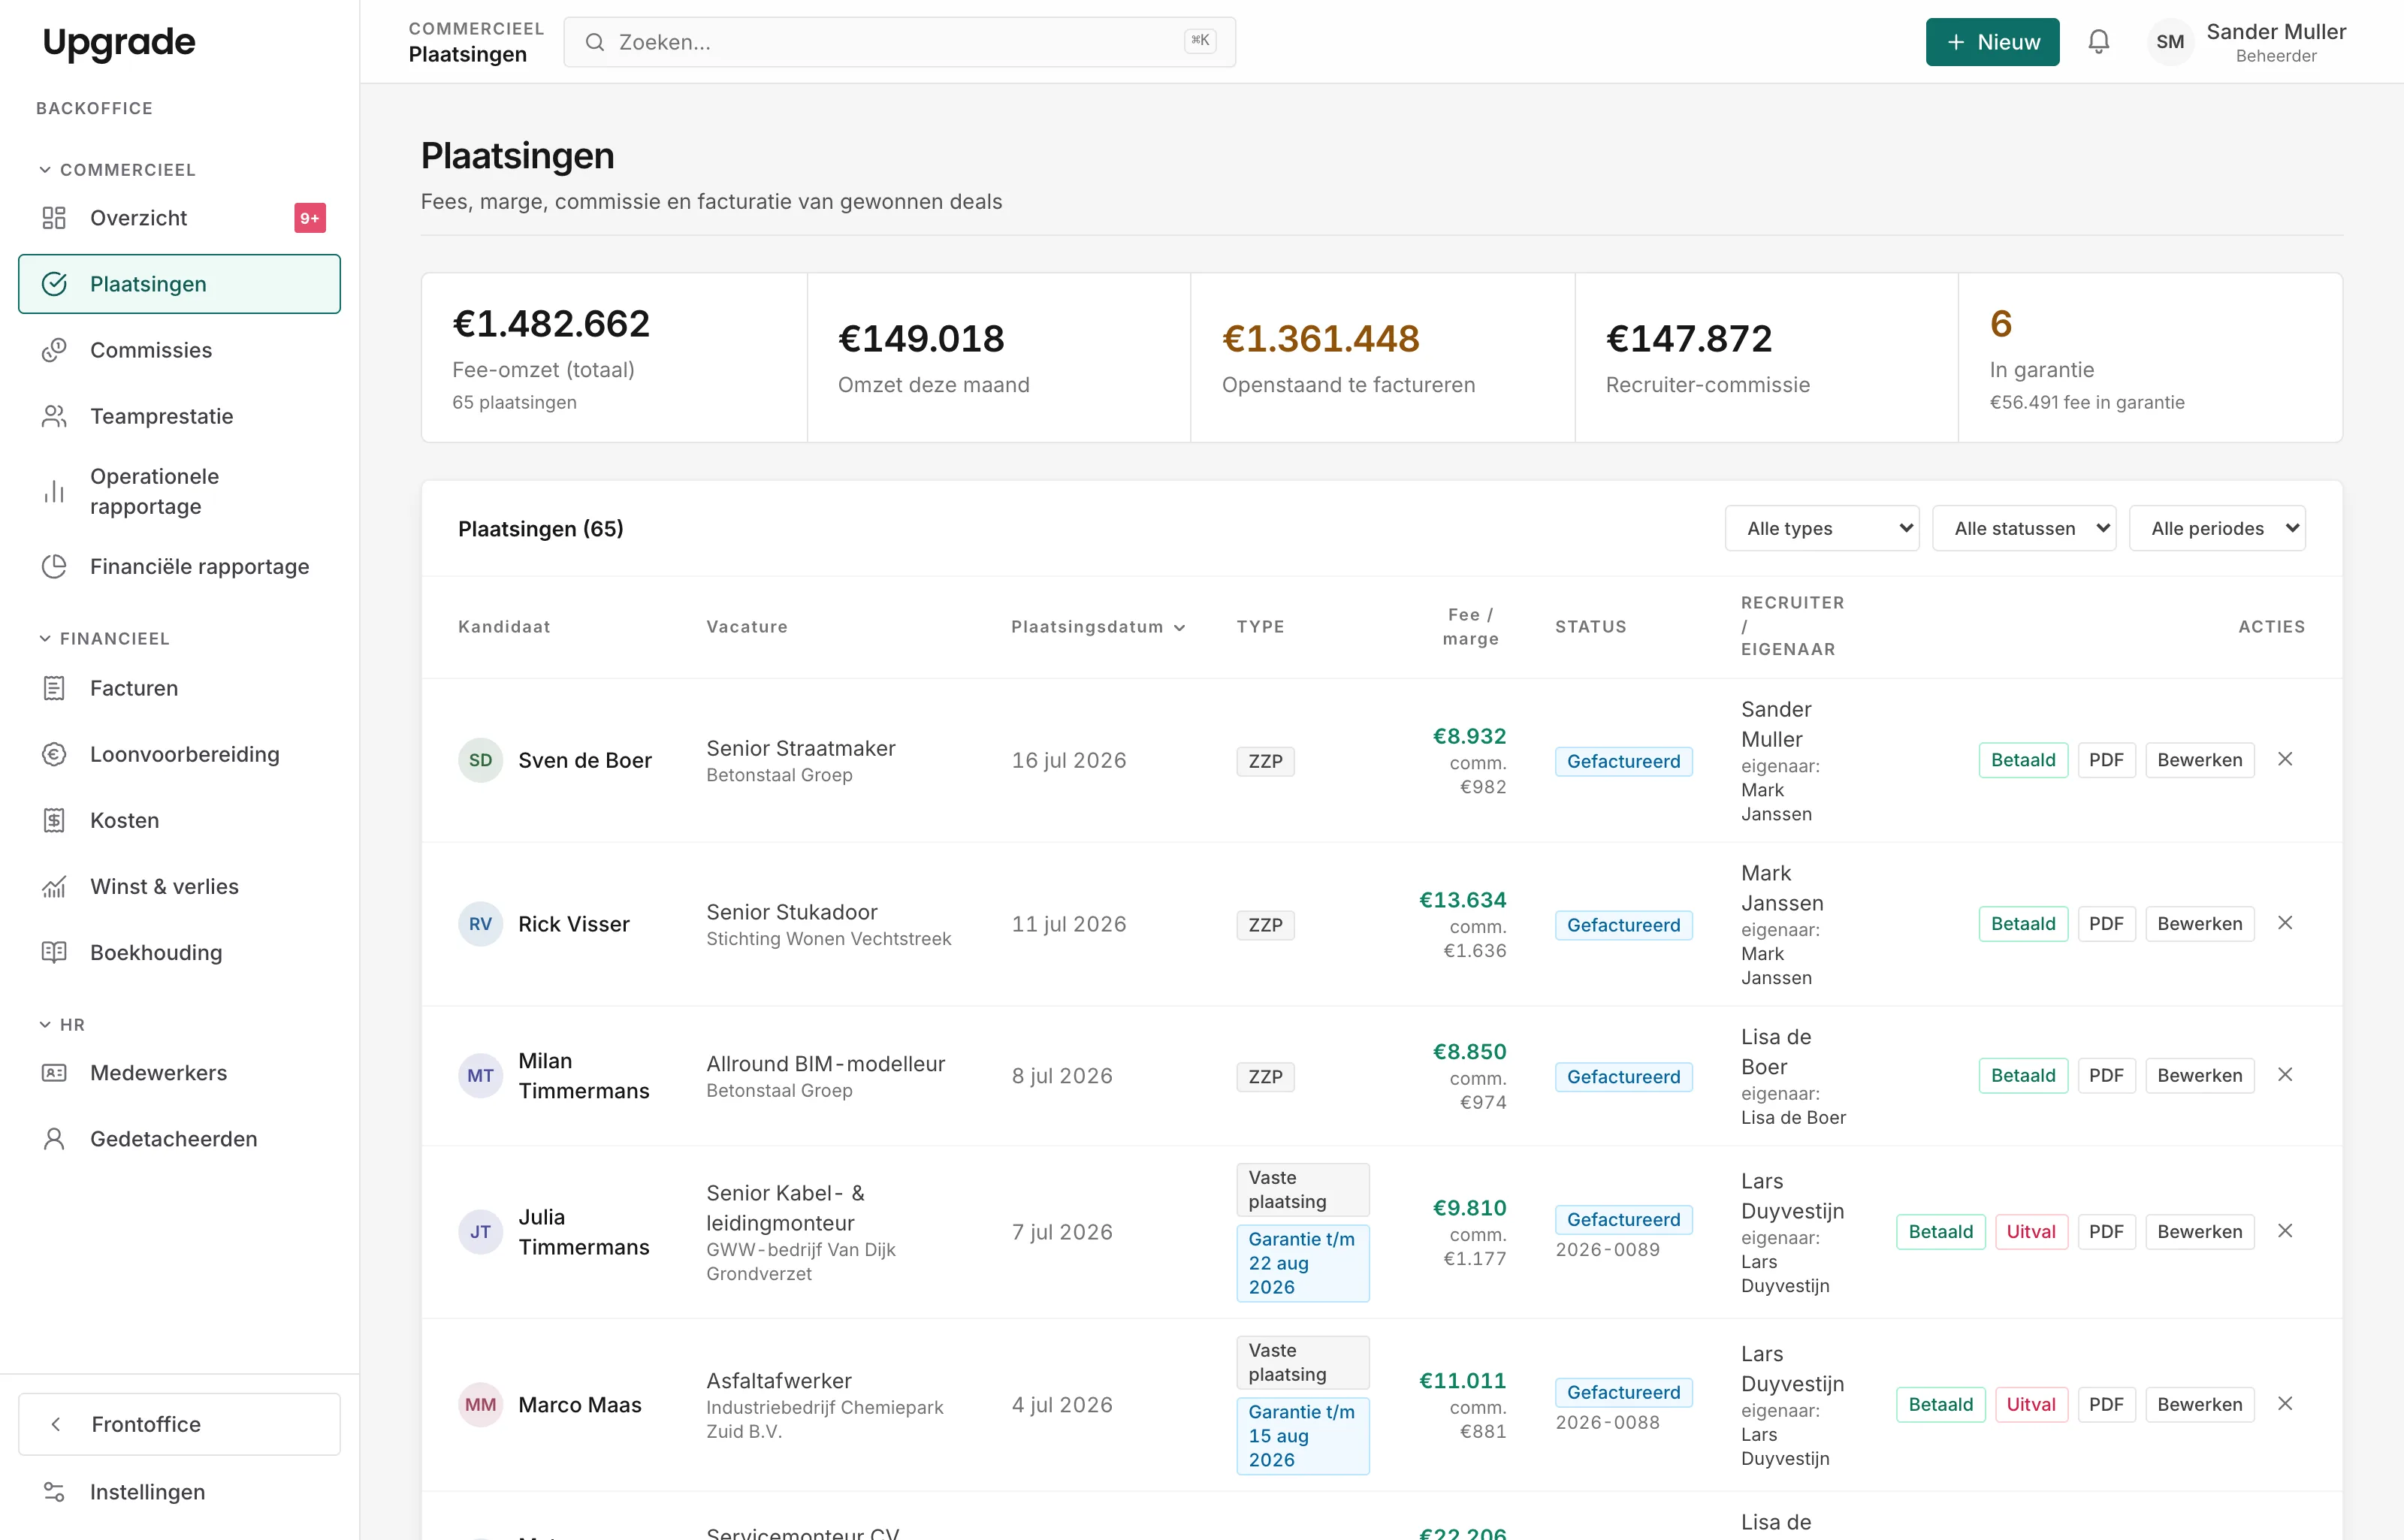Click the Fee / marge column header
The image size is (2404, 1540).
(x=1470, y=627)
